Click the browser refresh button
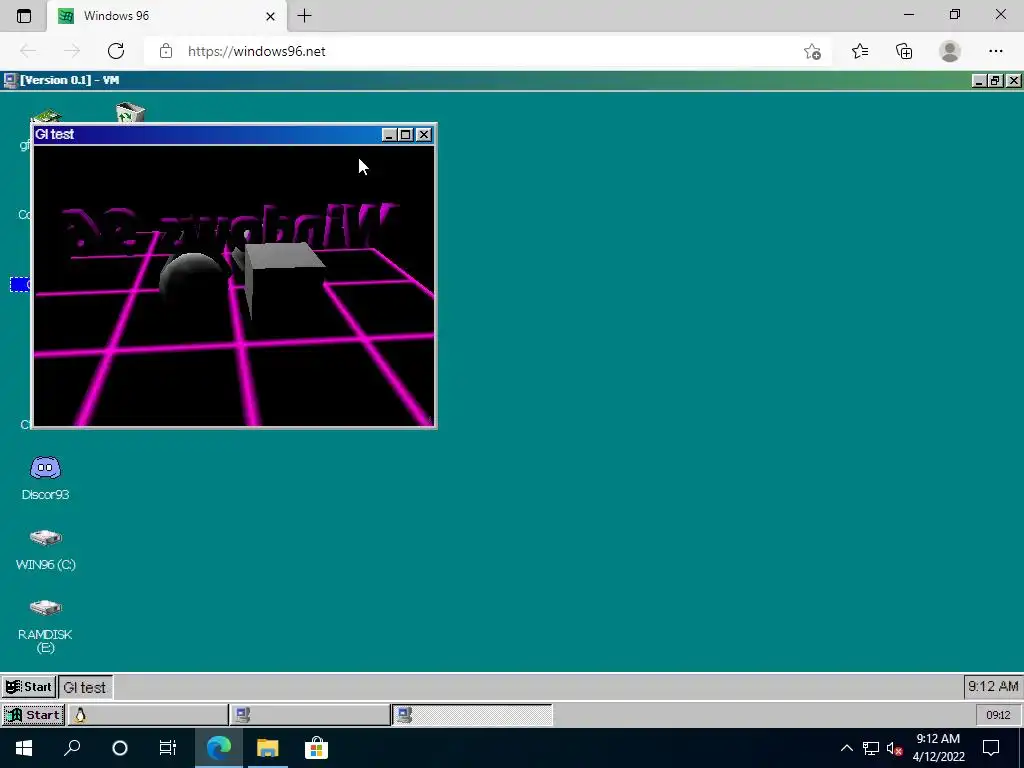1024x768 pixels. [x=116, y=51]
